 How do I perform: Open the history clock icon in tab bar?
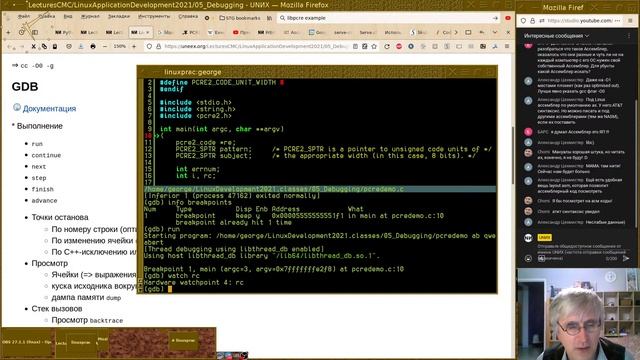coord(21,32)
